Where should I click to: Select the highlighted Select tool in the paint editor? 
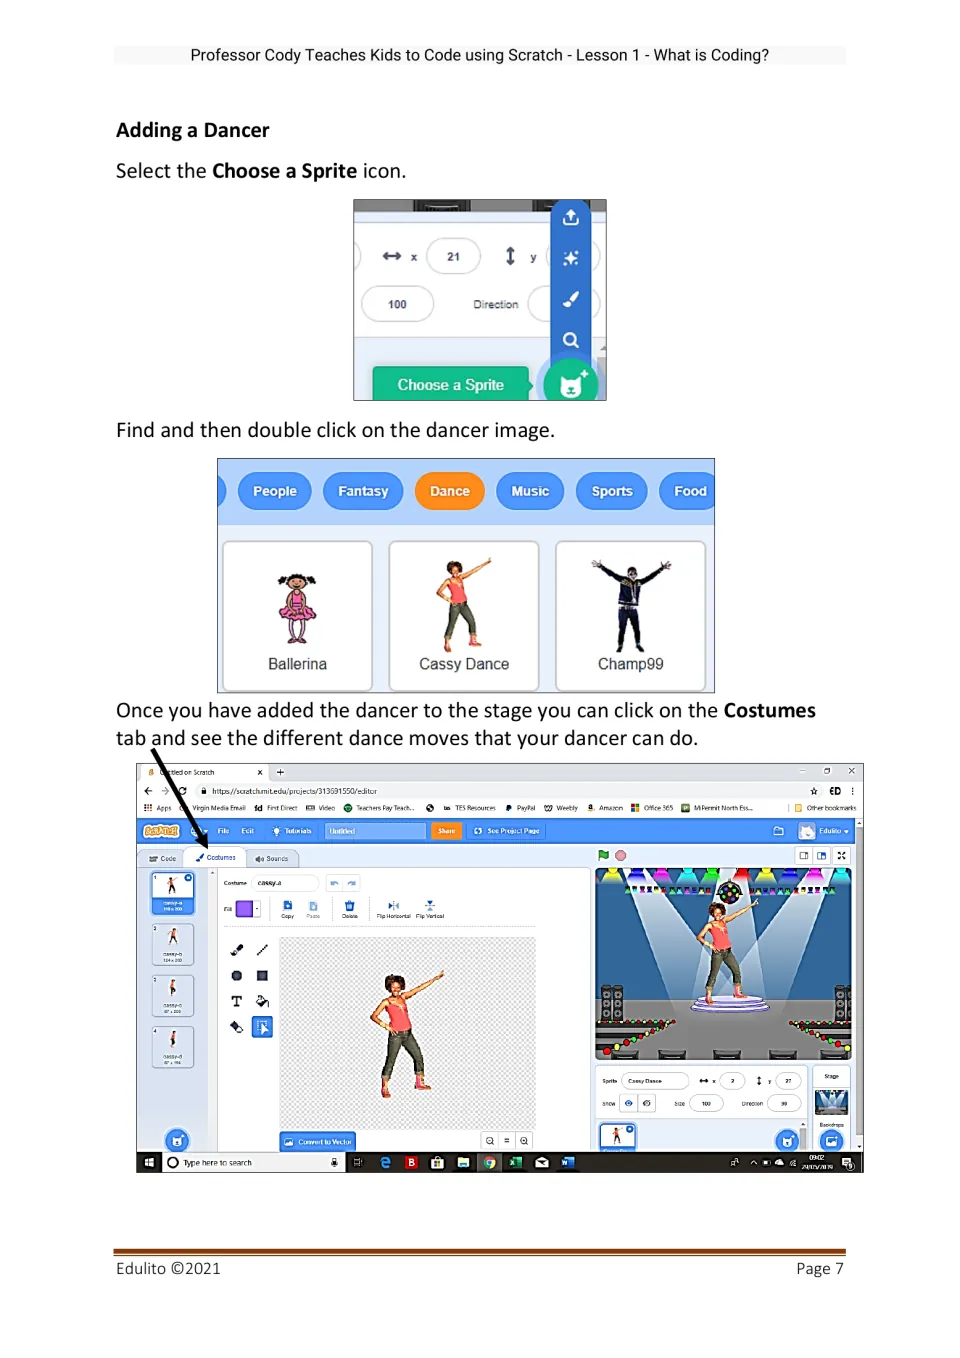(x=262, y=1027)
